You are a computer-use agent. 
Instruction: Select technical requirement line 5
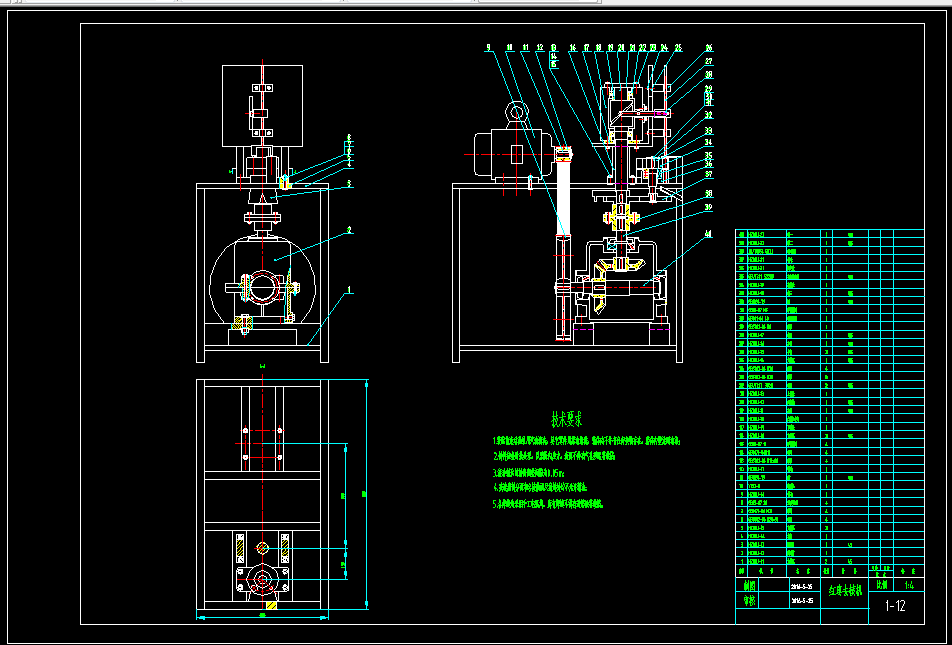pos(548,503)
